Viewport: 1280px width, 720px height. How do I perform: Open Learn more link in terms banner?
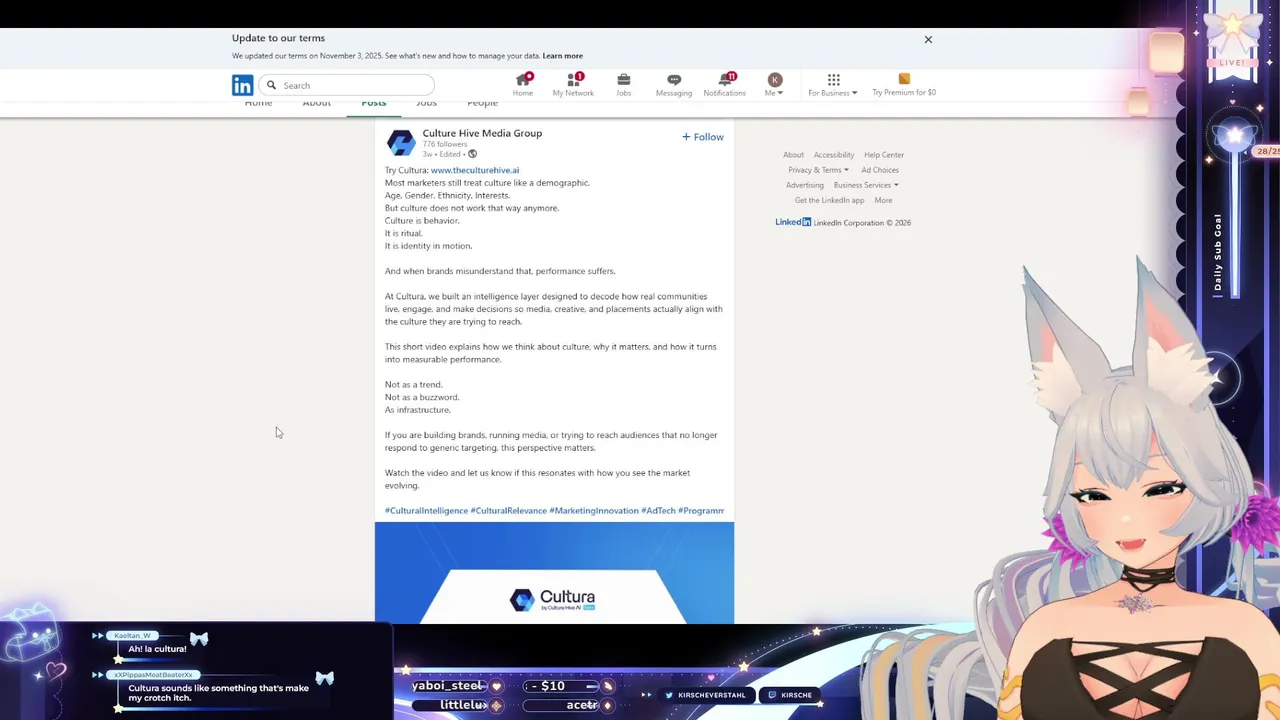(562, 56)
